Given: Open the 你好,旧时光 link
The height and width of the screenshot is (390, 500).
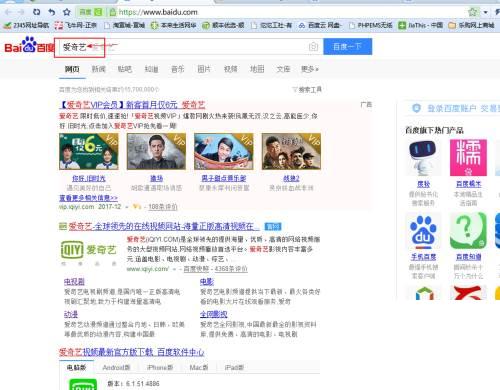Looking at the screenshot, I should click(89, 179).
